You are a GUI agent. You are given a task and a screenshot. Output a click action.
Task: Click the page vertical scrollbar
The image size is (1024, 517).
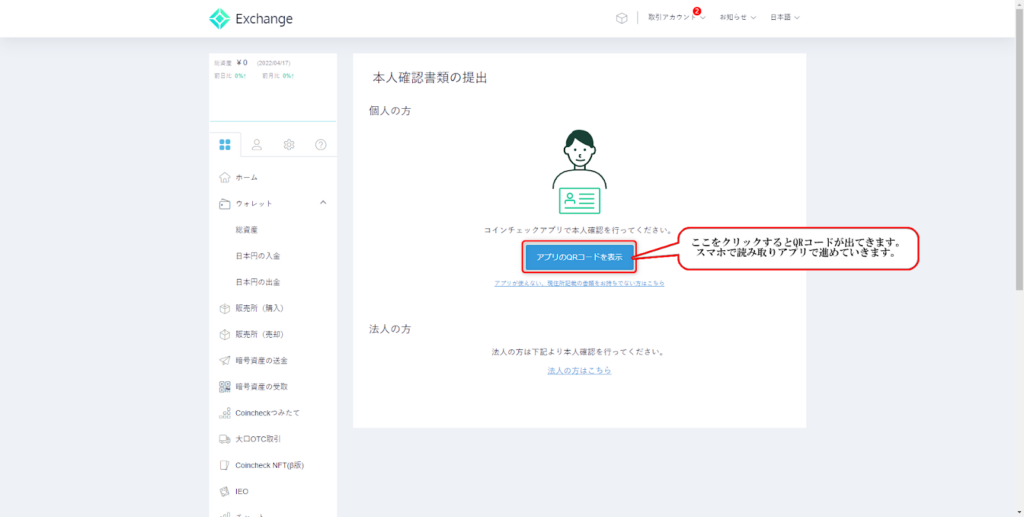tap(1019, 147)
